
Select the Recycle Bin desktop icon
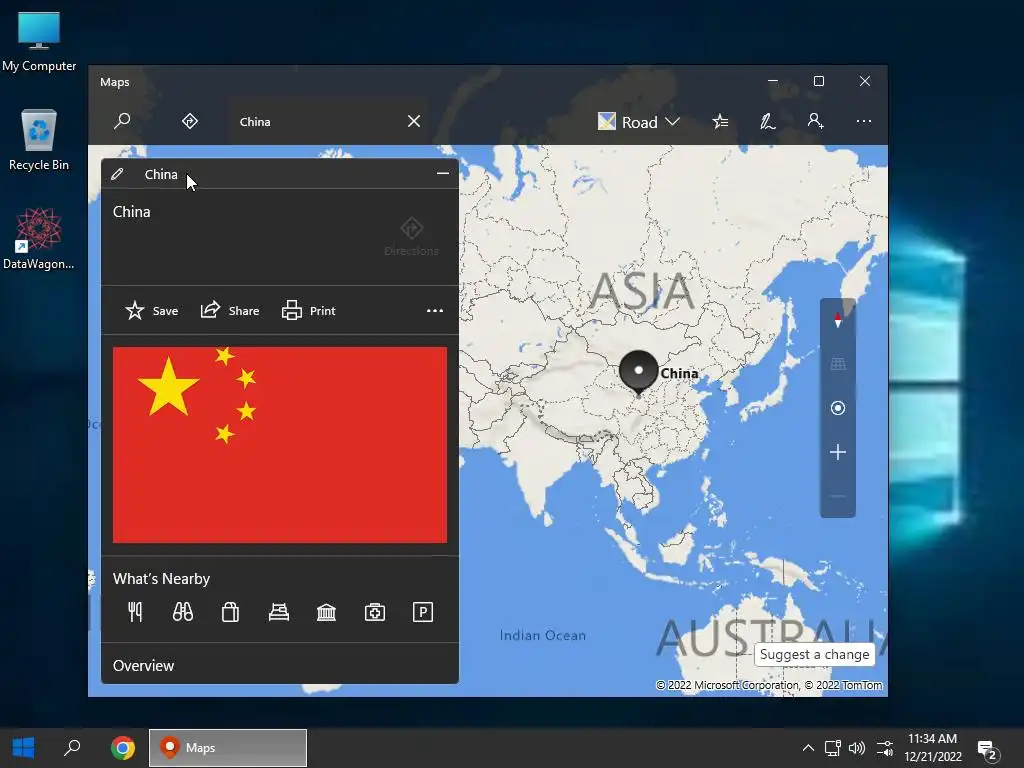click(39, 140)
